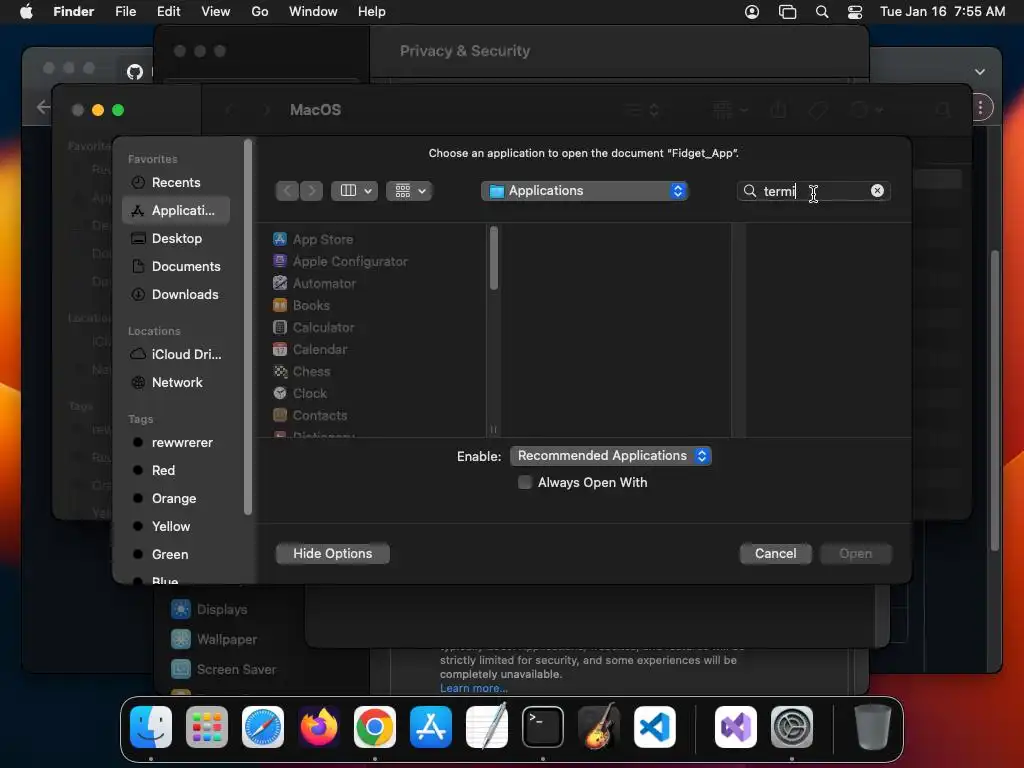Click the search field containing termi
This screenshot has width=1024, height=768.
tap(814, 191)
